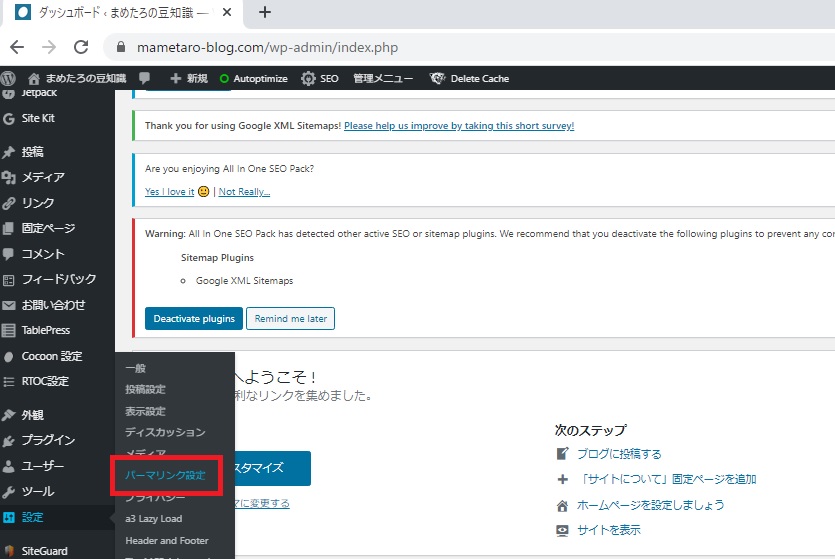This screenshot has height=559, width=835.
Task: Select Header and Footer submenu item
Action: coord(167,540)
